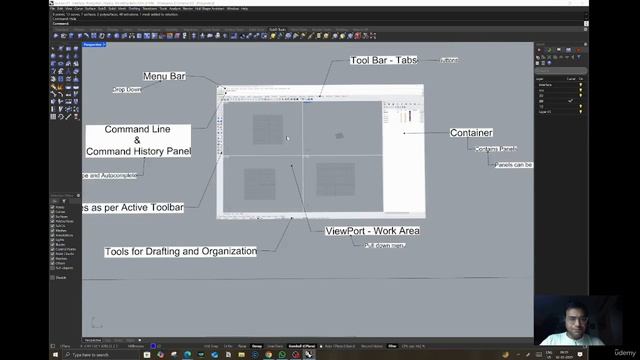This screenshot has height=360, width=640.
Task: Open the Curve menu
Action: pos(78,9)
